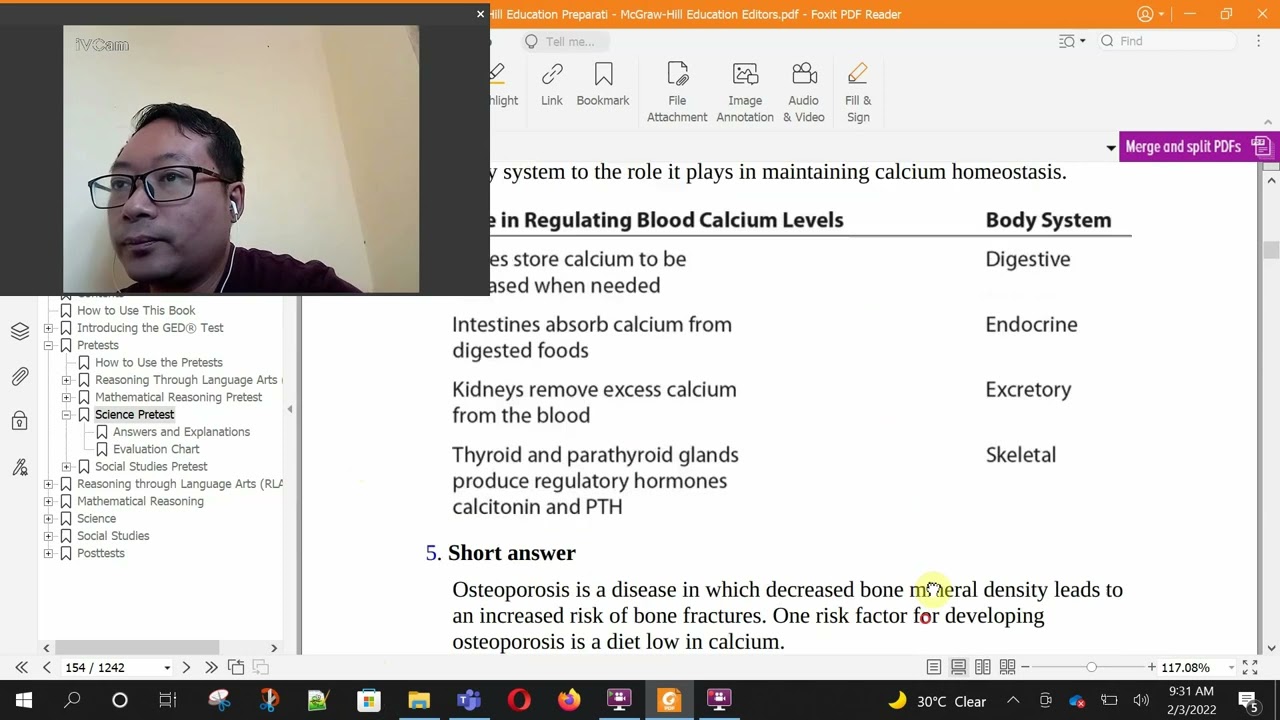Select How to Use the Pretests bookmark
This screenshot has height=720, width=1280.
pyautogui.click(x=159, y=363)
